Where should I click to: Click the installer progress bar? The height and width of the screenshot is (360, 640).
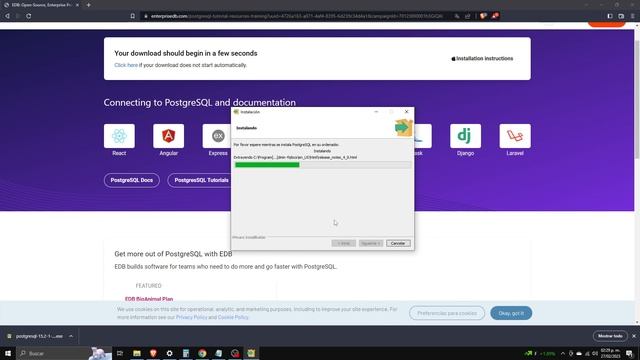[322, 165]
